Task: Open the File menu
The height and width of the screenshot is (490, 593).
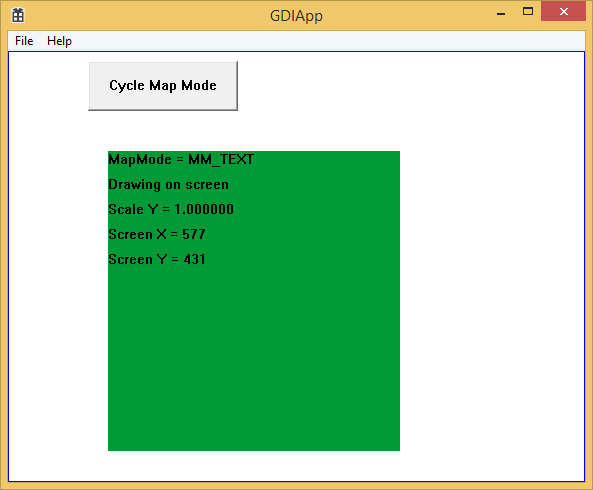Action: coord(24,41)
